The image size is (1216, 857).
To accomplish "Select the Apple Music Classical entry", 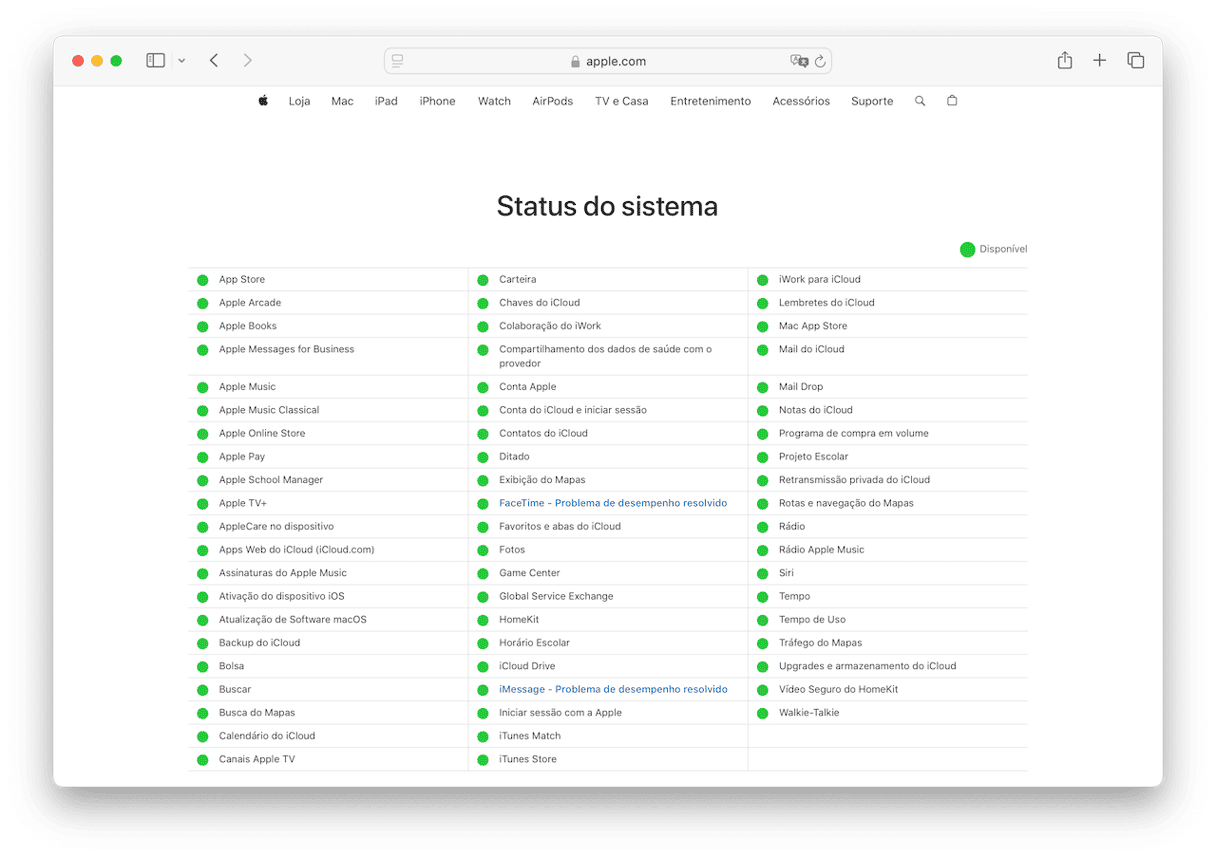I will click(x=269, y=410).
